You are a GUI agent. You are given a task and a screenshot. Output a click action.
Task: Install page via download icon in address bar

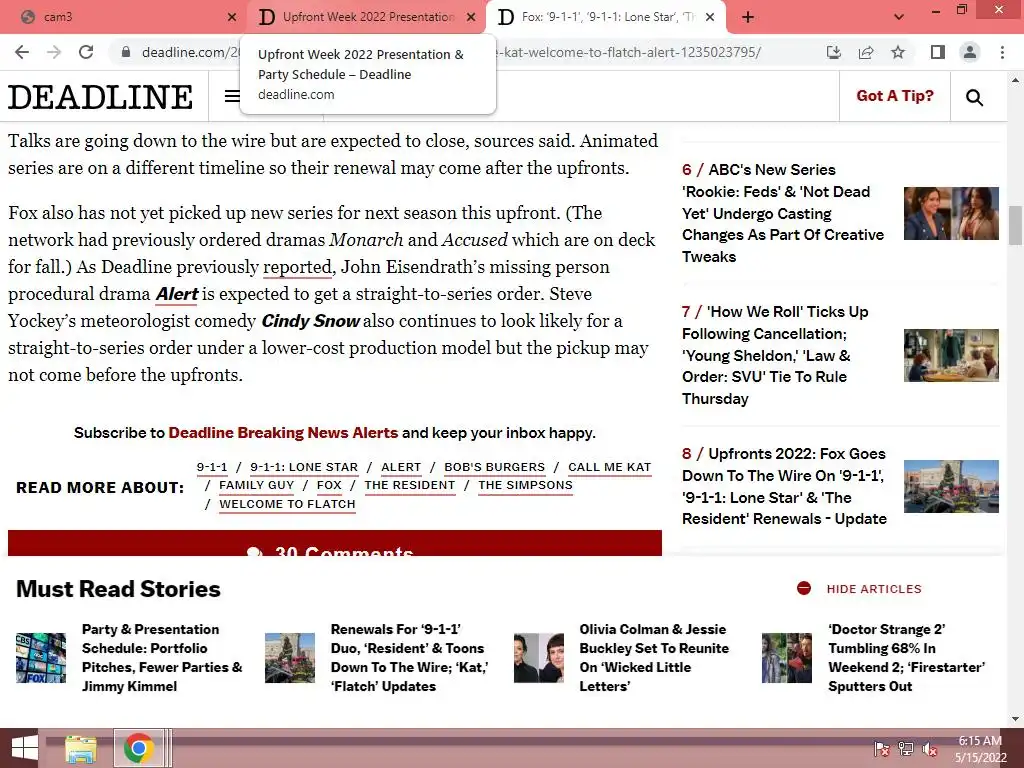click(833, 52)
